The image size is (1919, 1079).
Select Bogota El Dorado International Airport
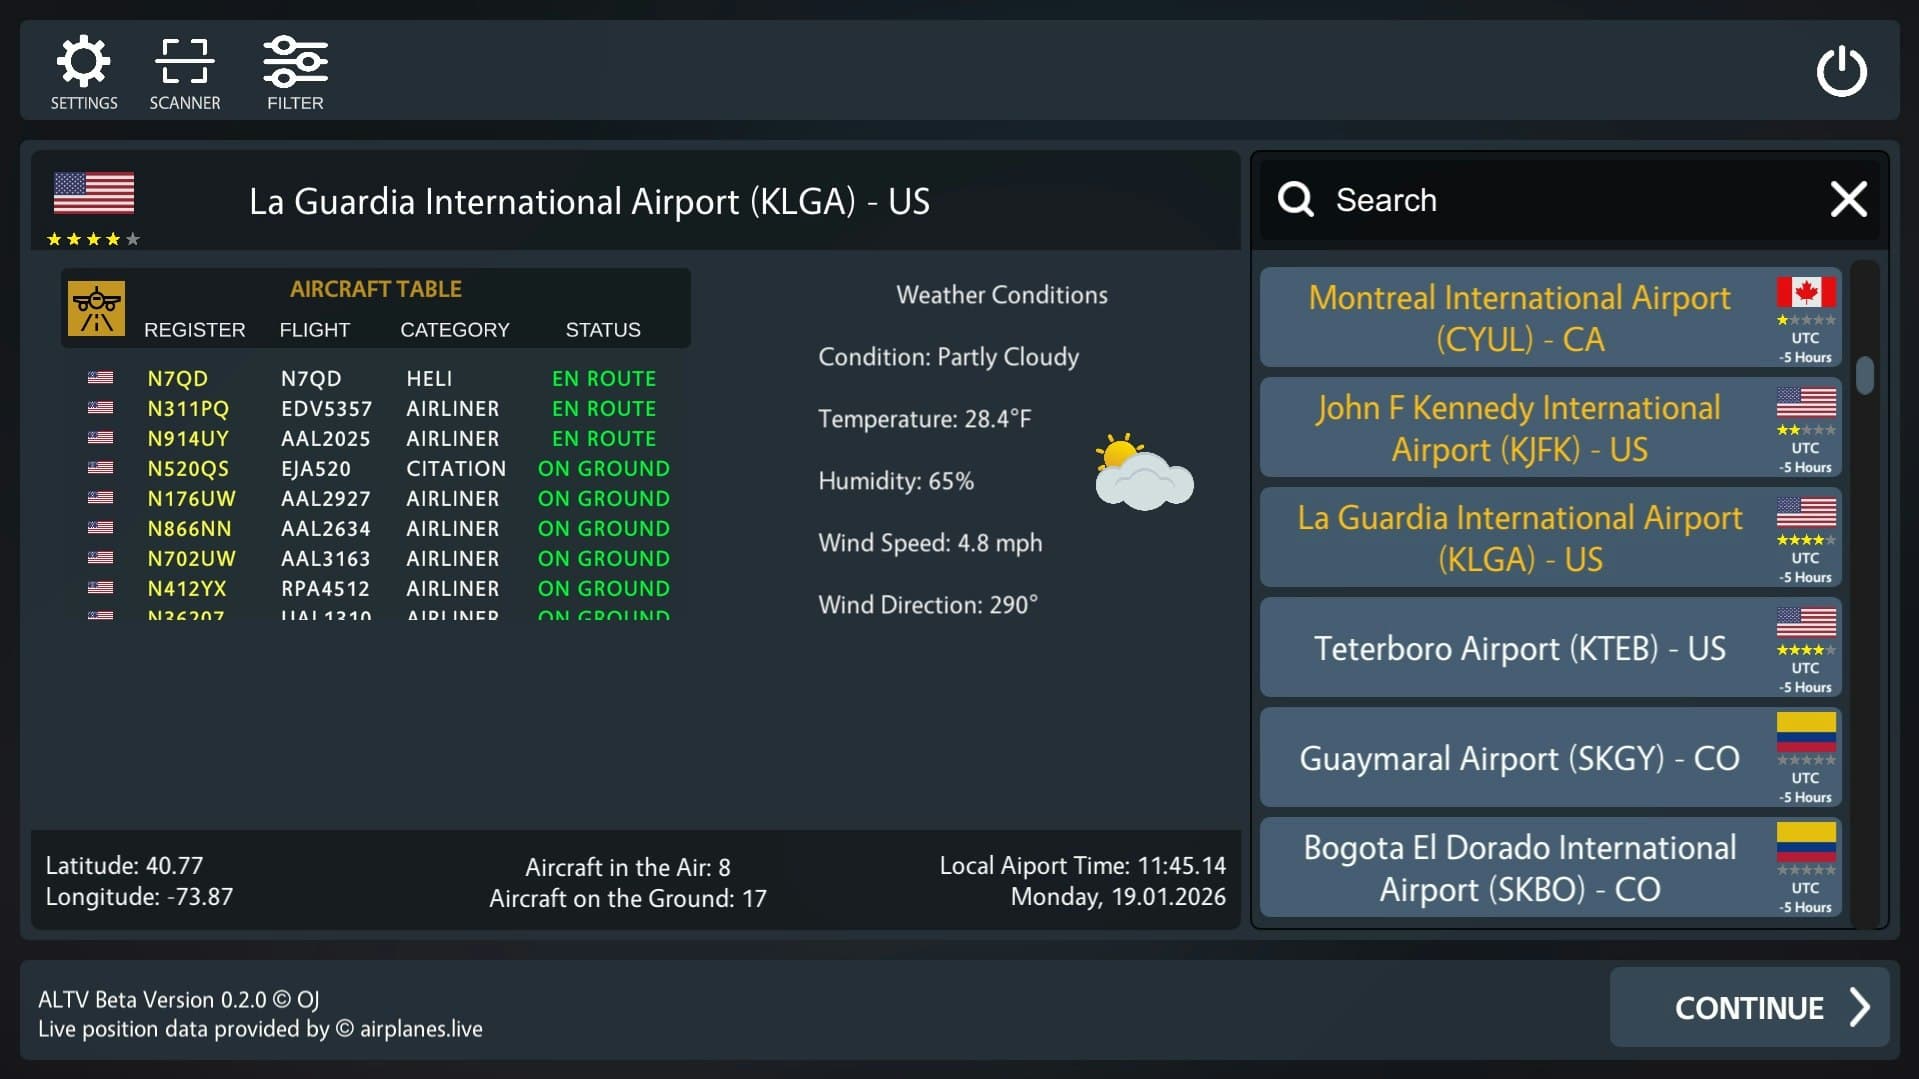tap(1518, 867)
